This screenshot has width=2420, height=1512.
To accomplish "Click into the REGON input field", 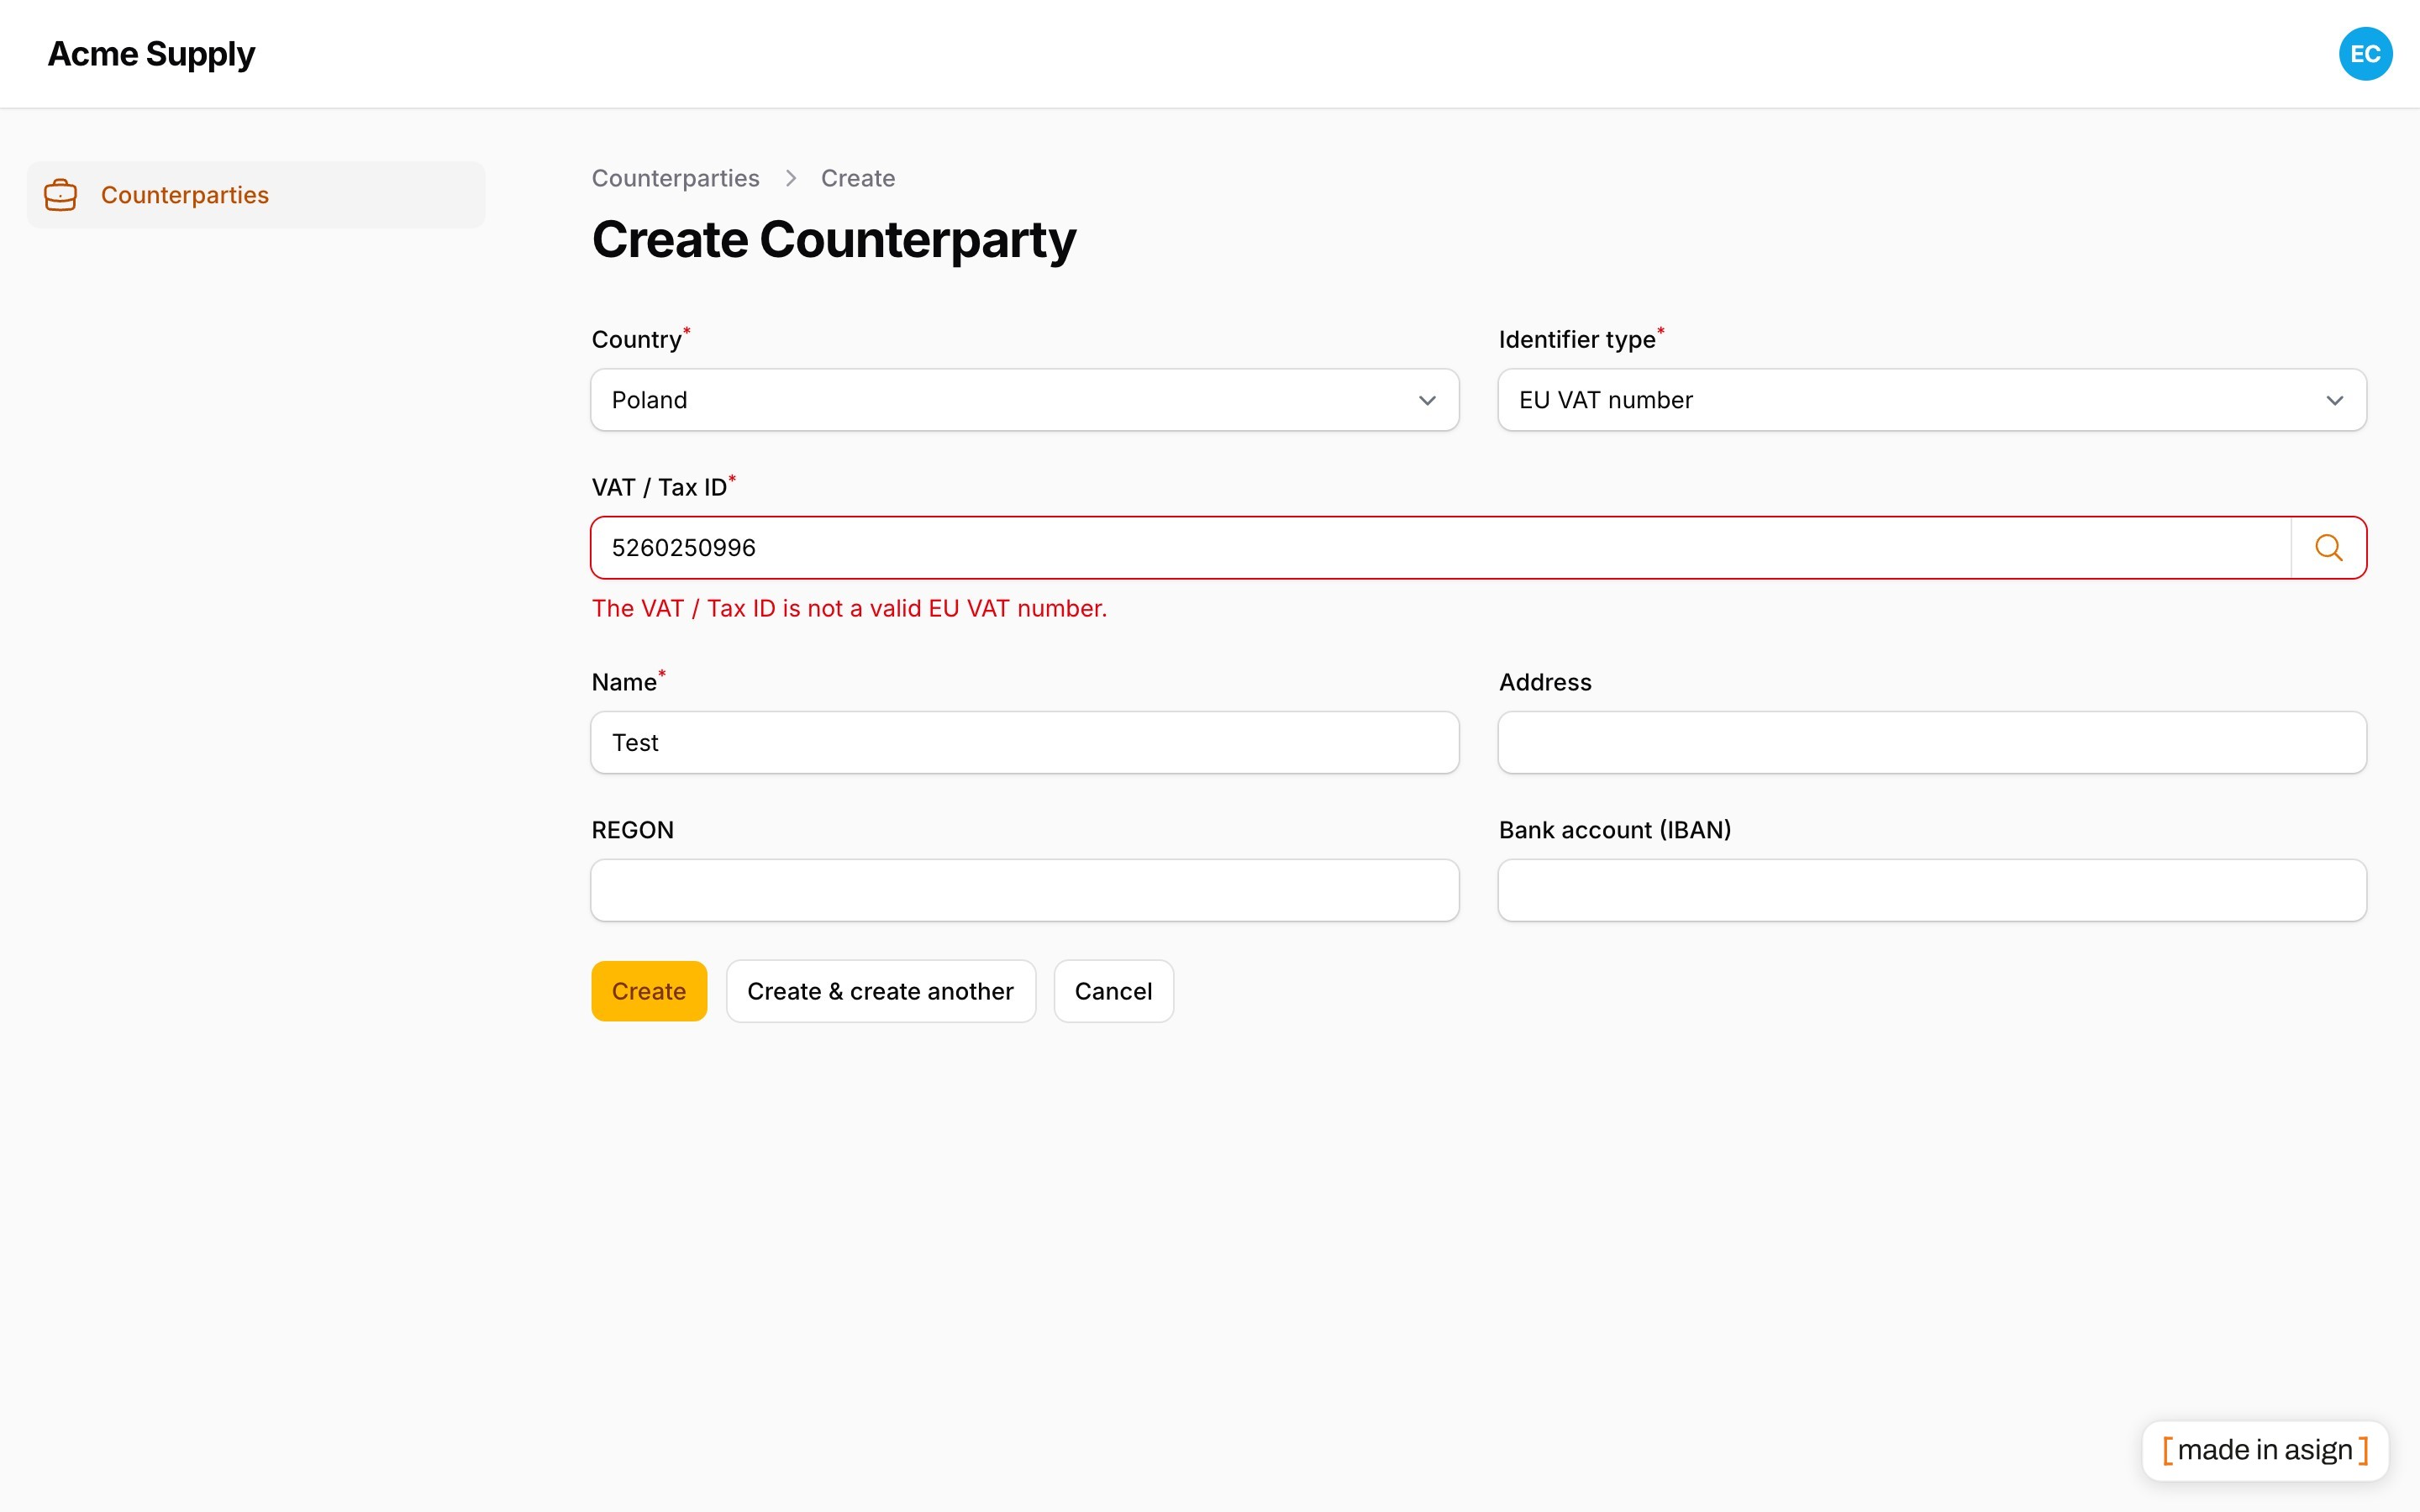I will coord(1024,890).
